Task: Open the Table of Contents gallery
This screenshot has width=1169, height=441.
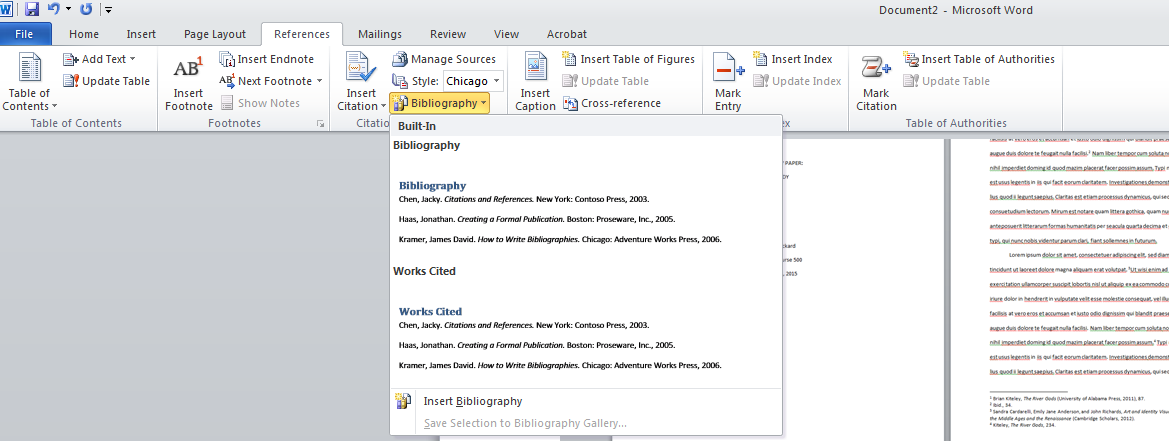Action: [x=30, y=82]
